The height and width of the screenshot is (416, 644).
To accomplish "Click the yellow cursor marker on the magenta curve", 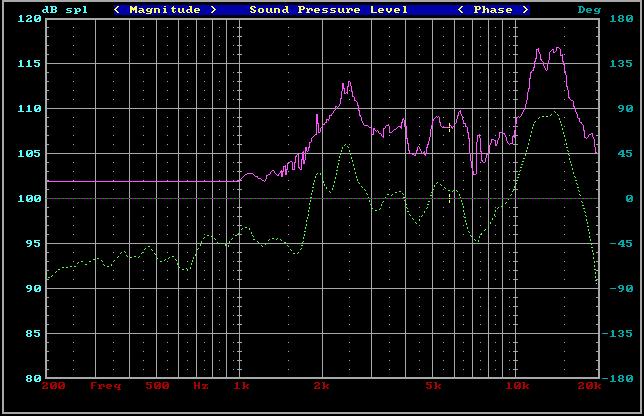I will pyautogui.click(x=450, y=127).
